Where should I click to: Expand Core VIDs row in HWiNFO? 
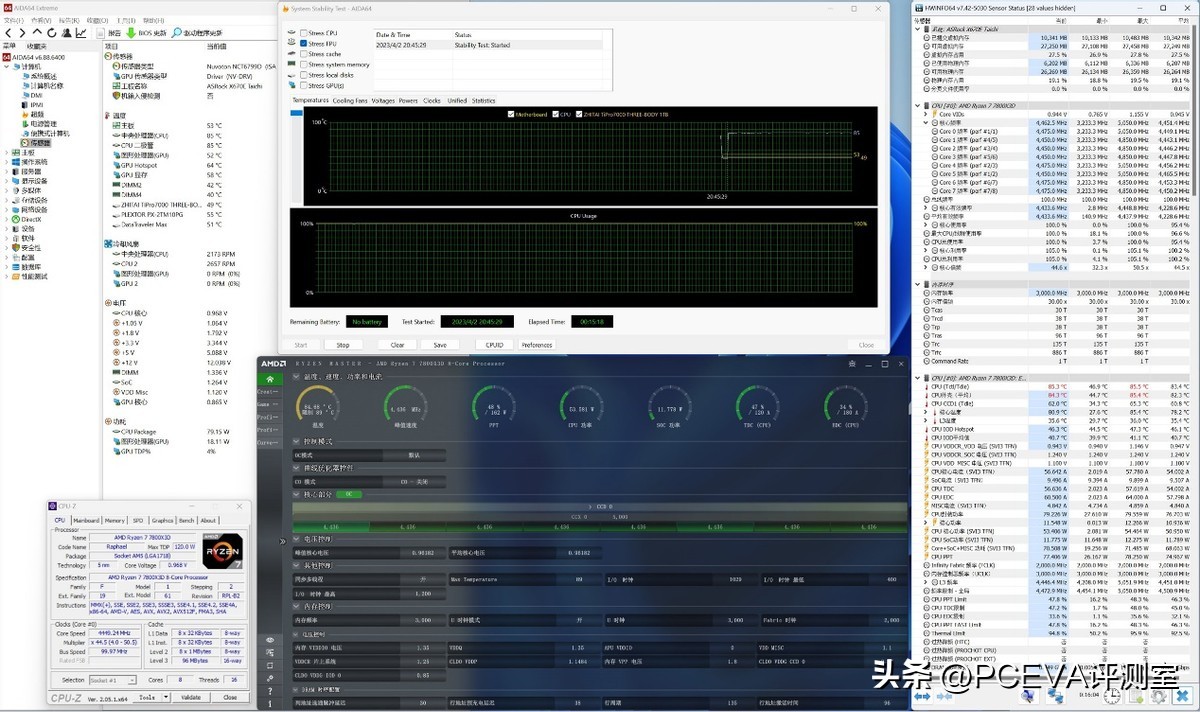(925, 114)
